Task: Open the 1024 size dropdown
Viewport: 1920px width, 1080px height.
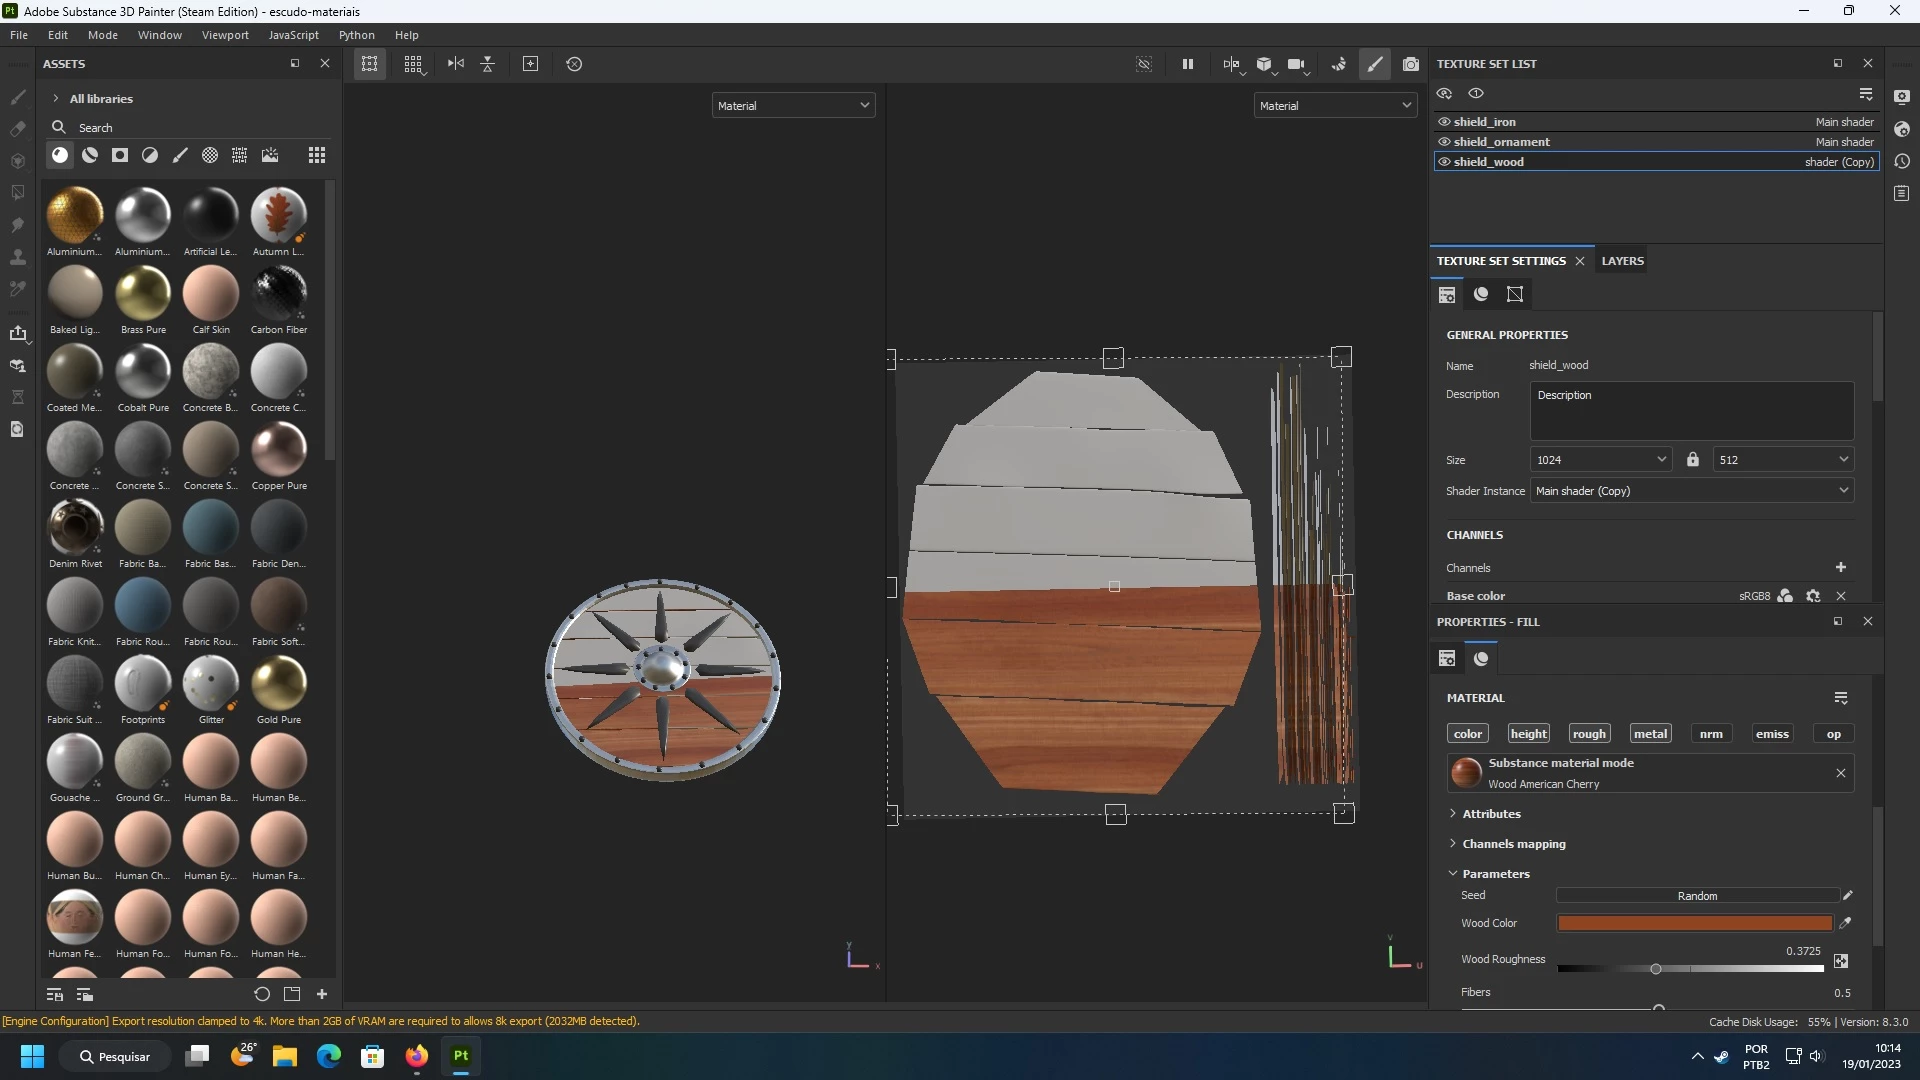Action: click(1600, 460)
